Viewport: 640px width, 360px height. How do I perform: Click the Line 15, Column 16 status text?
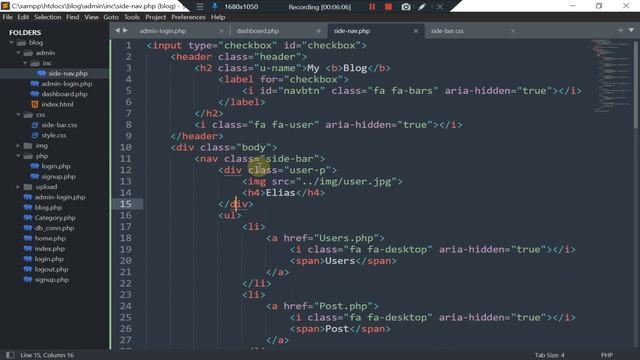point(47,355)
